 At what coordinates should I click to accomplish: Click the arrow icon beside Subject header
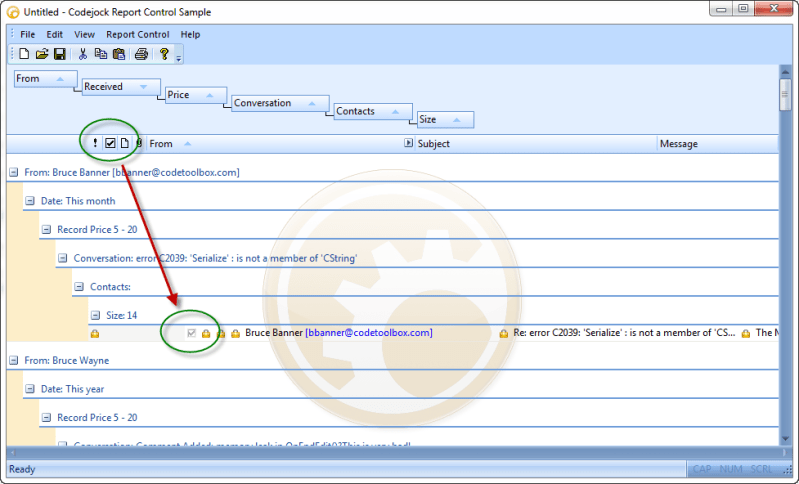click(408, 143)
